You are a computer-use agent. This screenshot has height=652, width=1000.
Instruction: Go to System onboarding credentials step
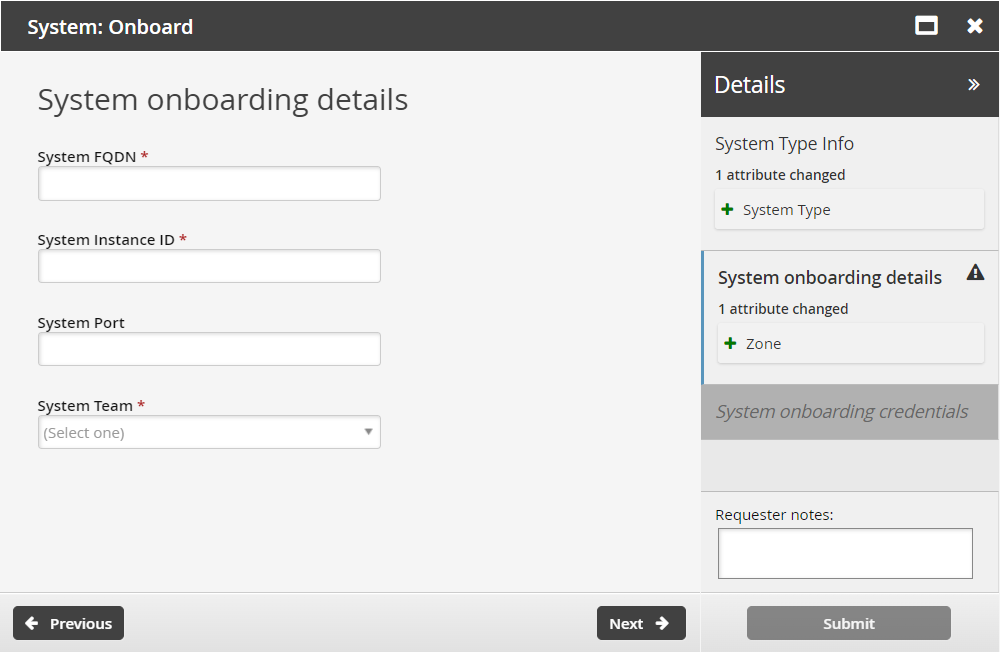(842, 411)
